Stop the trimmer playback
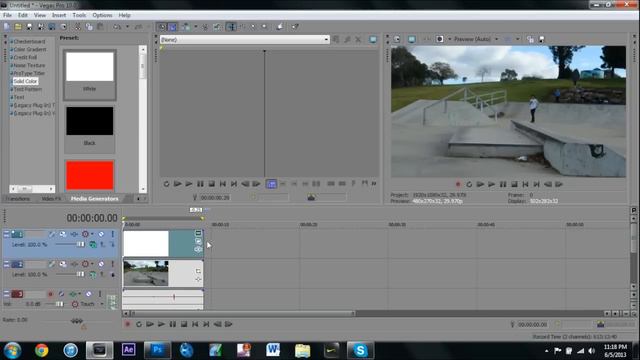The image size is (640, 360). tap(211, 184)
